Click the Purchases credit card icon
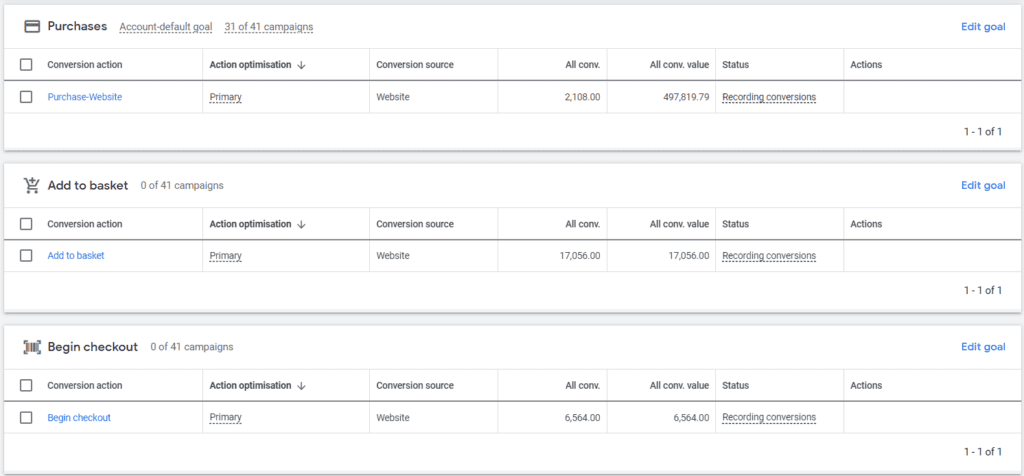 pyautogui.click(x=32, y=27)
